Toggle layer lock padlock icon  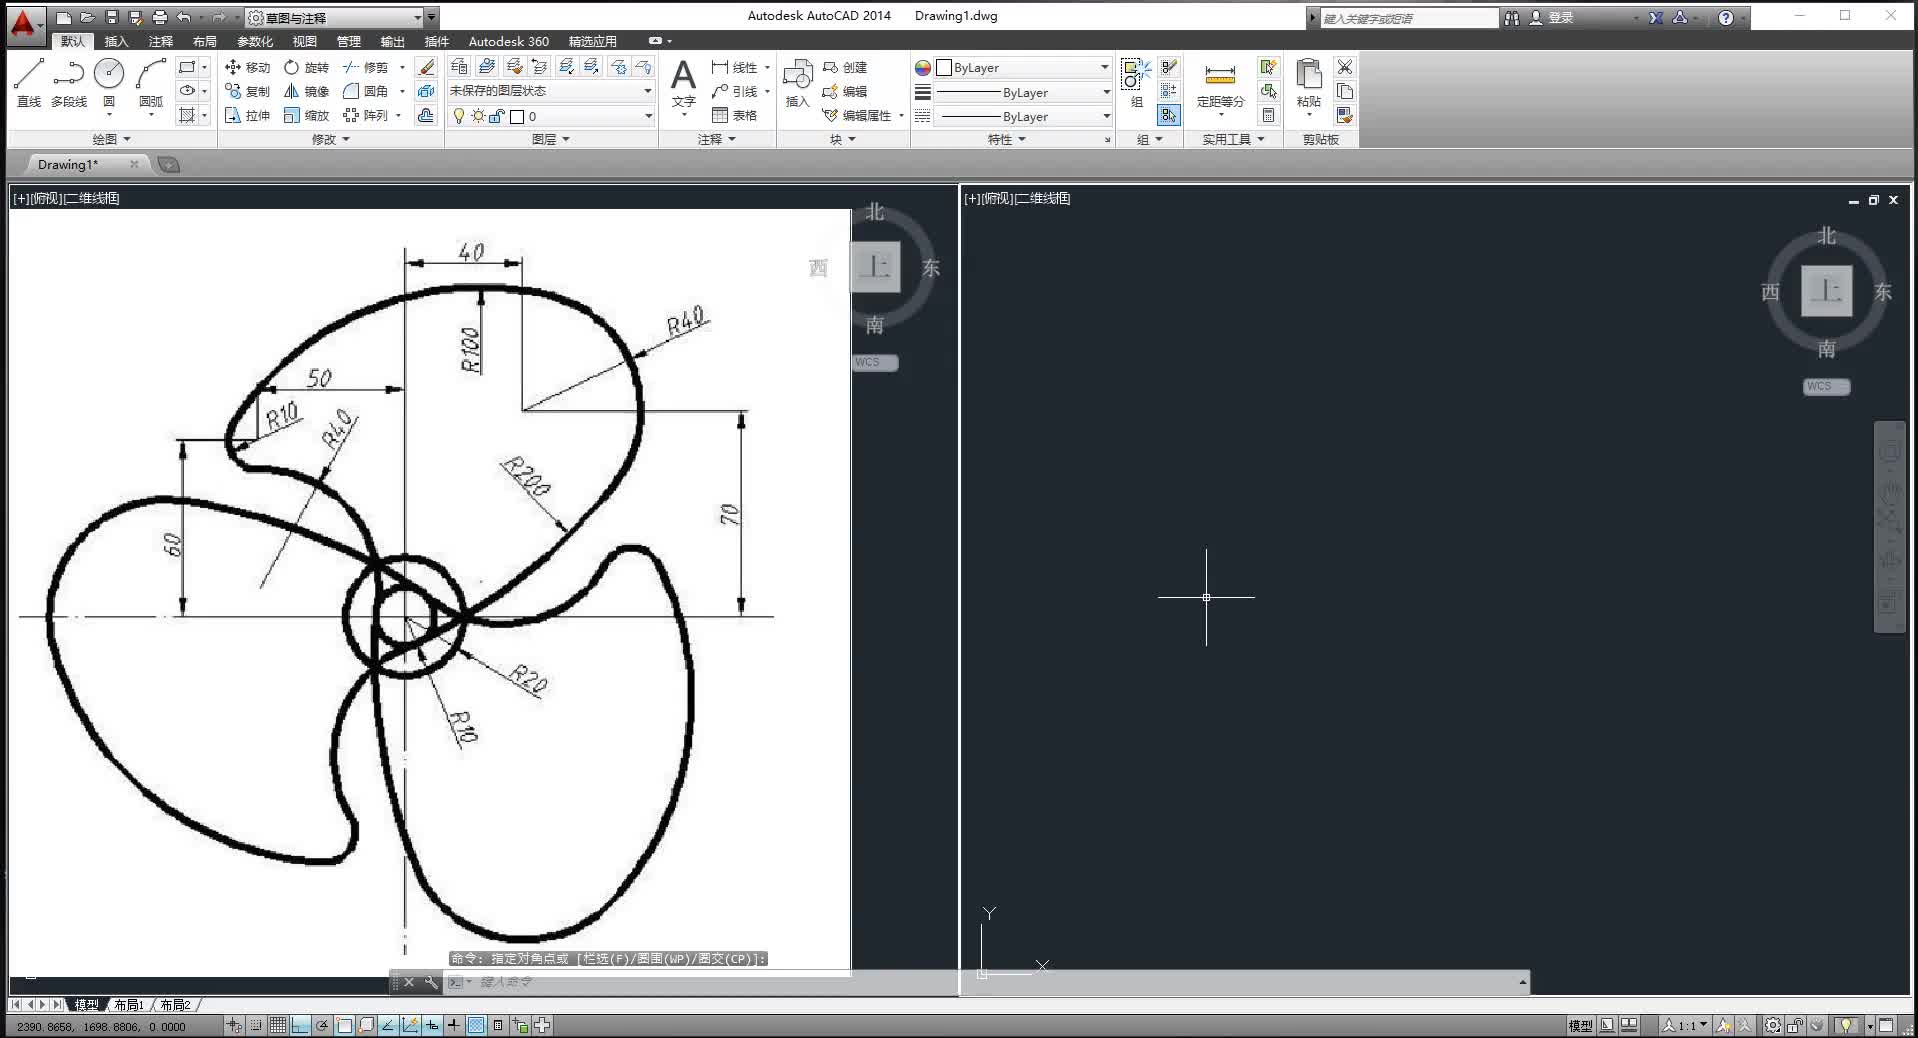pyautogui.click(x=497, y=116)
